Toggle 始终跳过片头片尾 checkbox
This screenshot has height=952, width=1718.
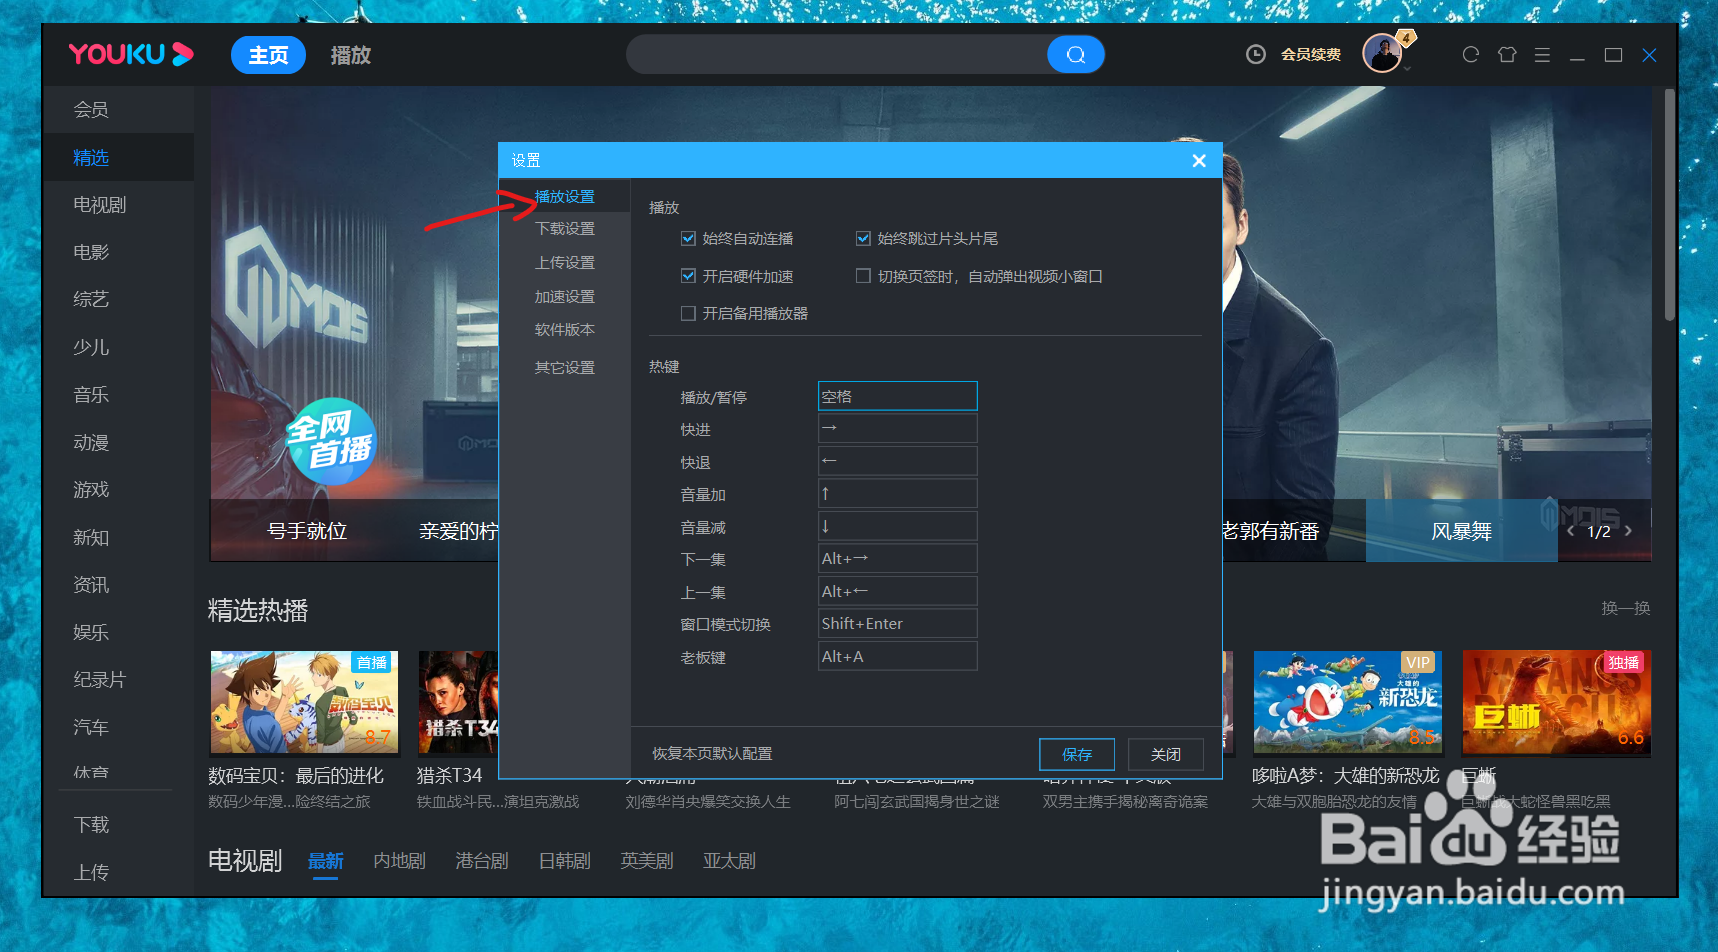pos(863,238)
